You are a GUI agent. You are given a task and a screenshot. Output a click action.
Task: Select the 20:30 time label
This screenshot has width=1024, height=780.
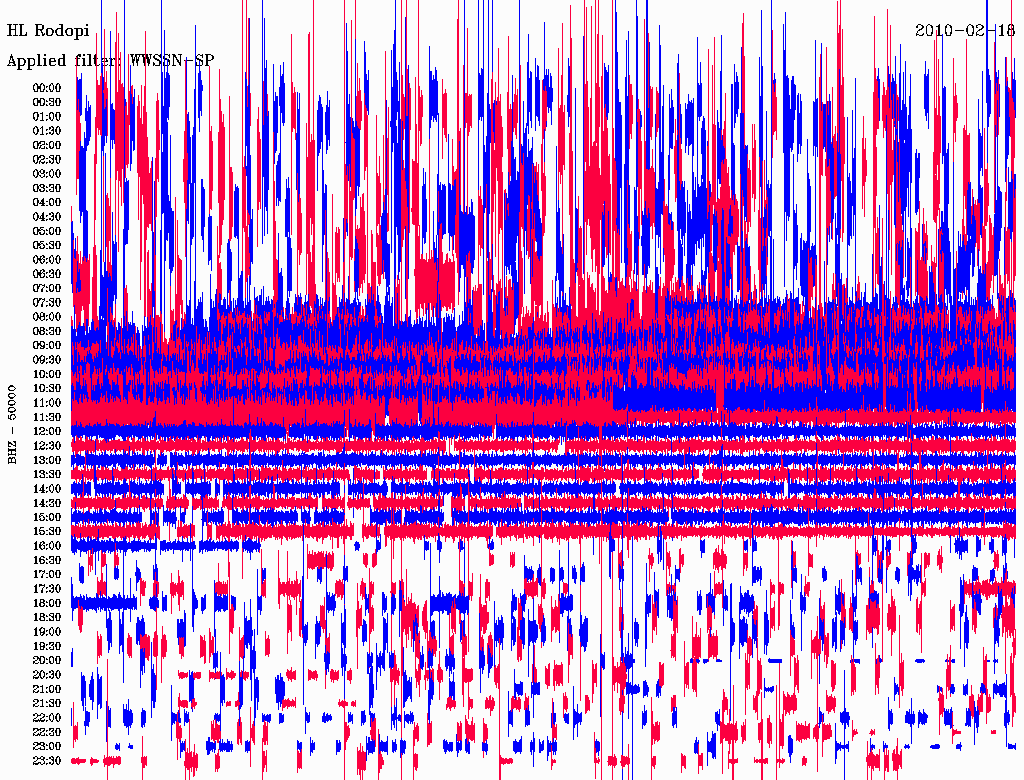coord(47,675)
